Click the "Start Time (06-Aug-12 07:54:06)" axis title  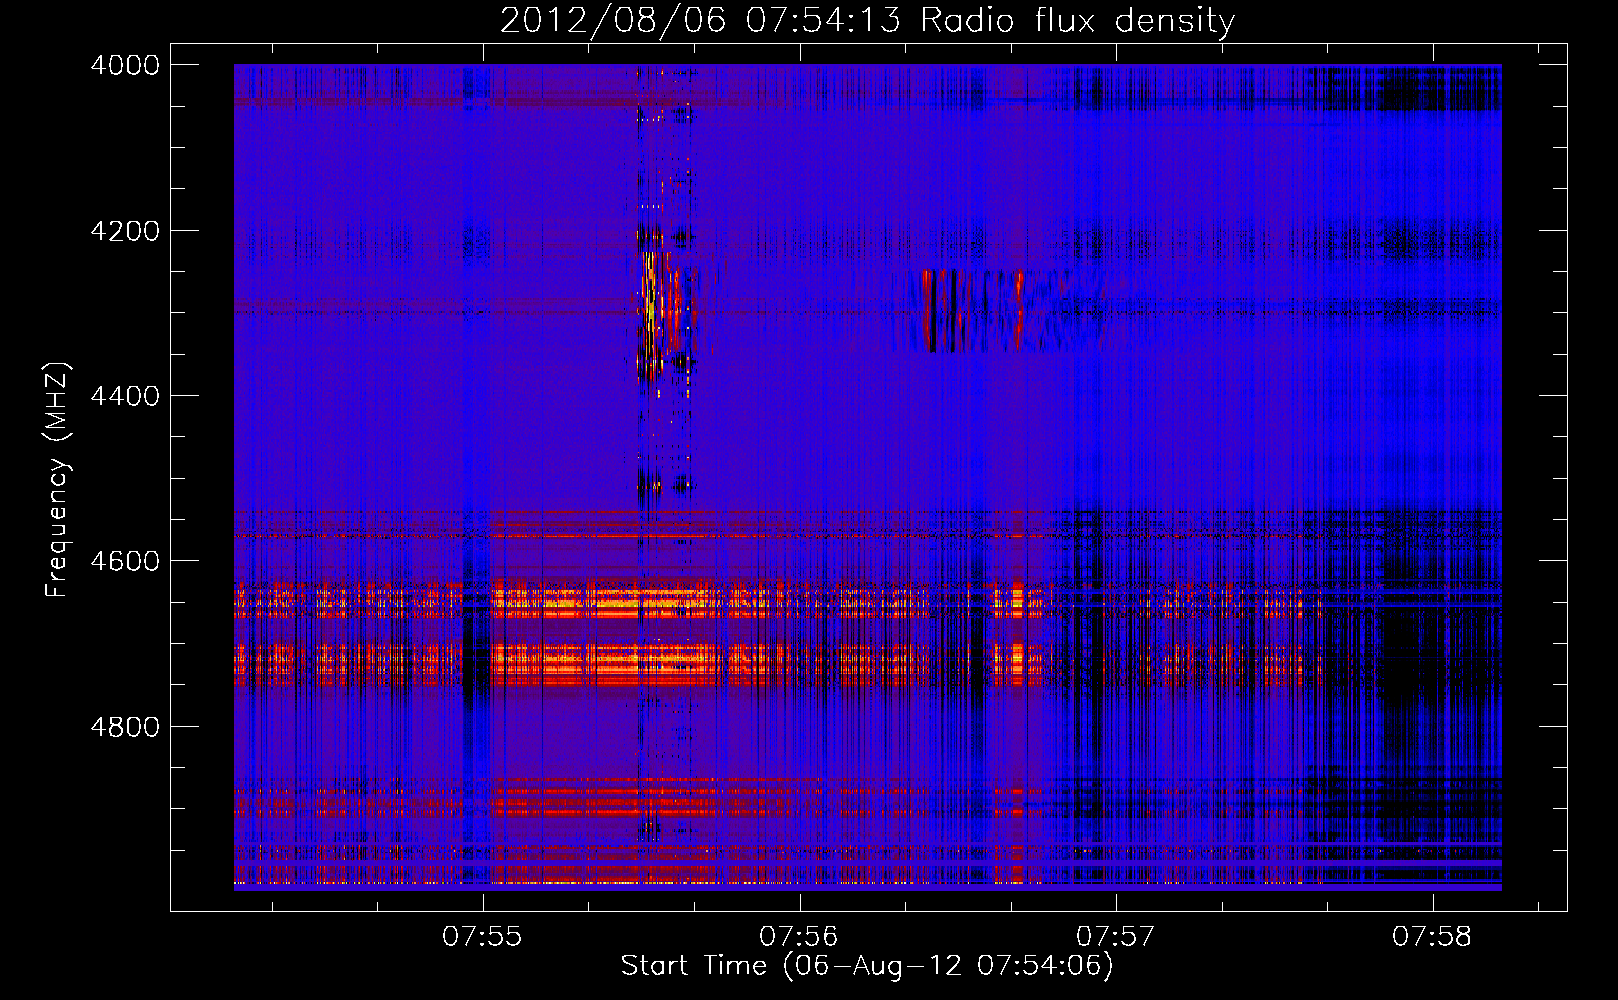click(867, 966)
